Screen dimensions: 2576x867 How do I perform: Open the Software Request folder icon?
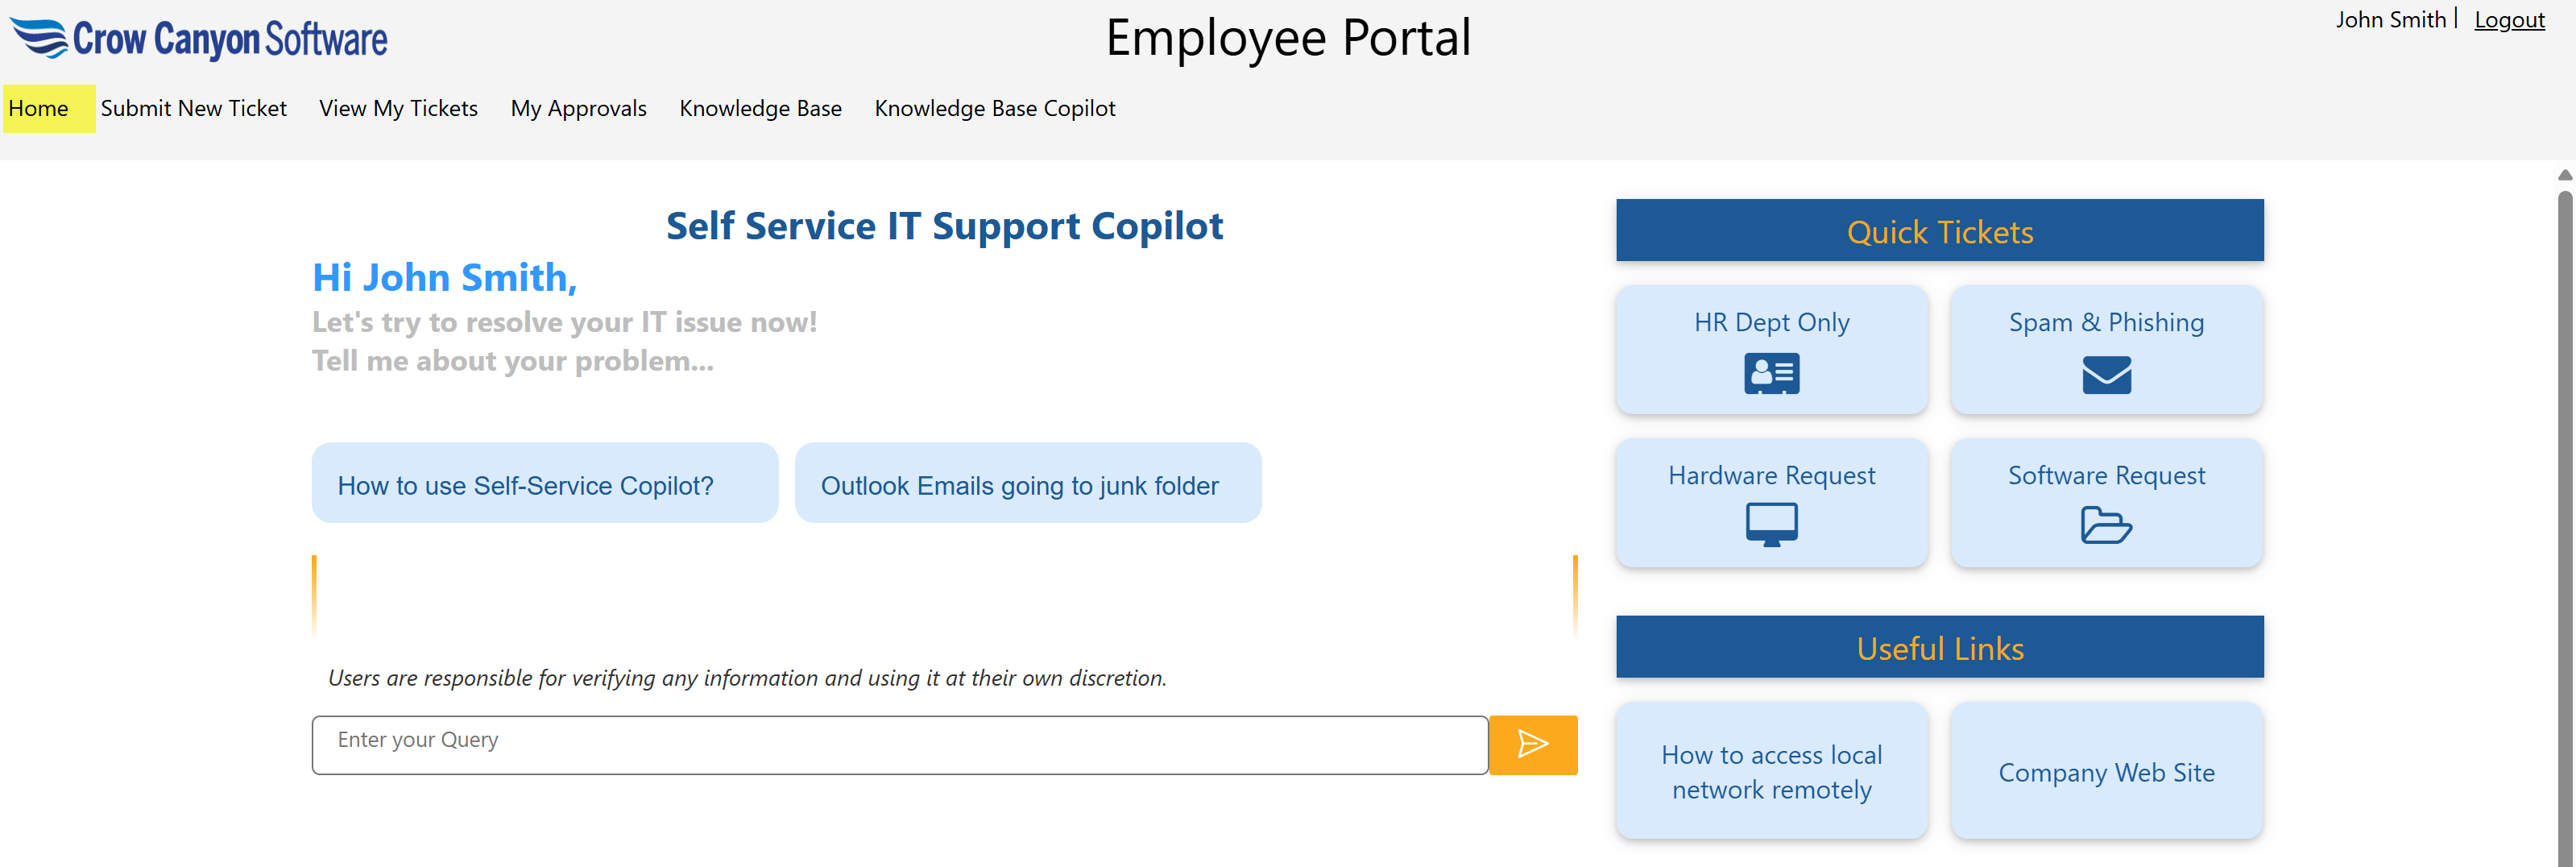2106,525
